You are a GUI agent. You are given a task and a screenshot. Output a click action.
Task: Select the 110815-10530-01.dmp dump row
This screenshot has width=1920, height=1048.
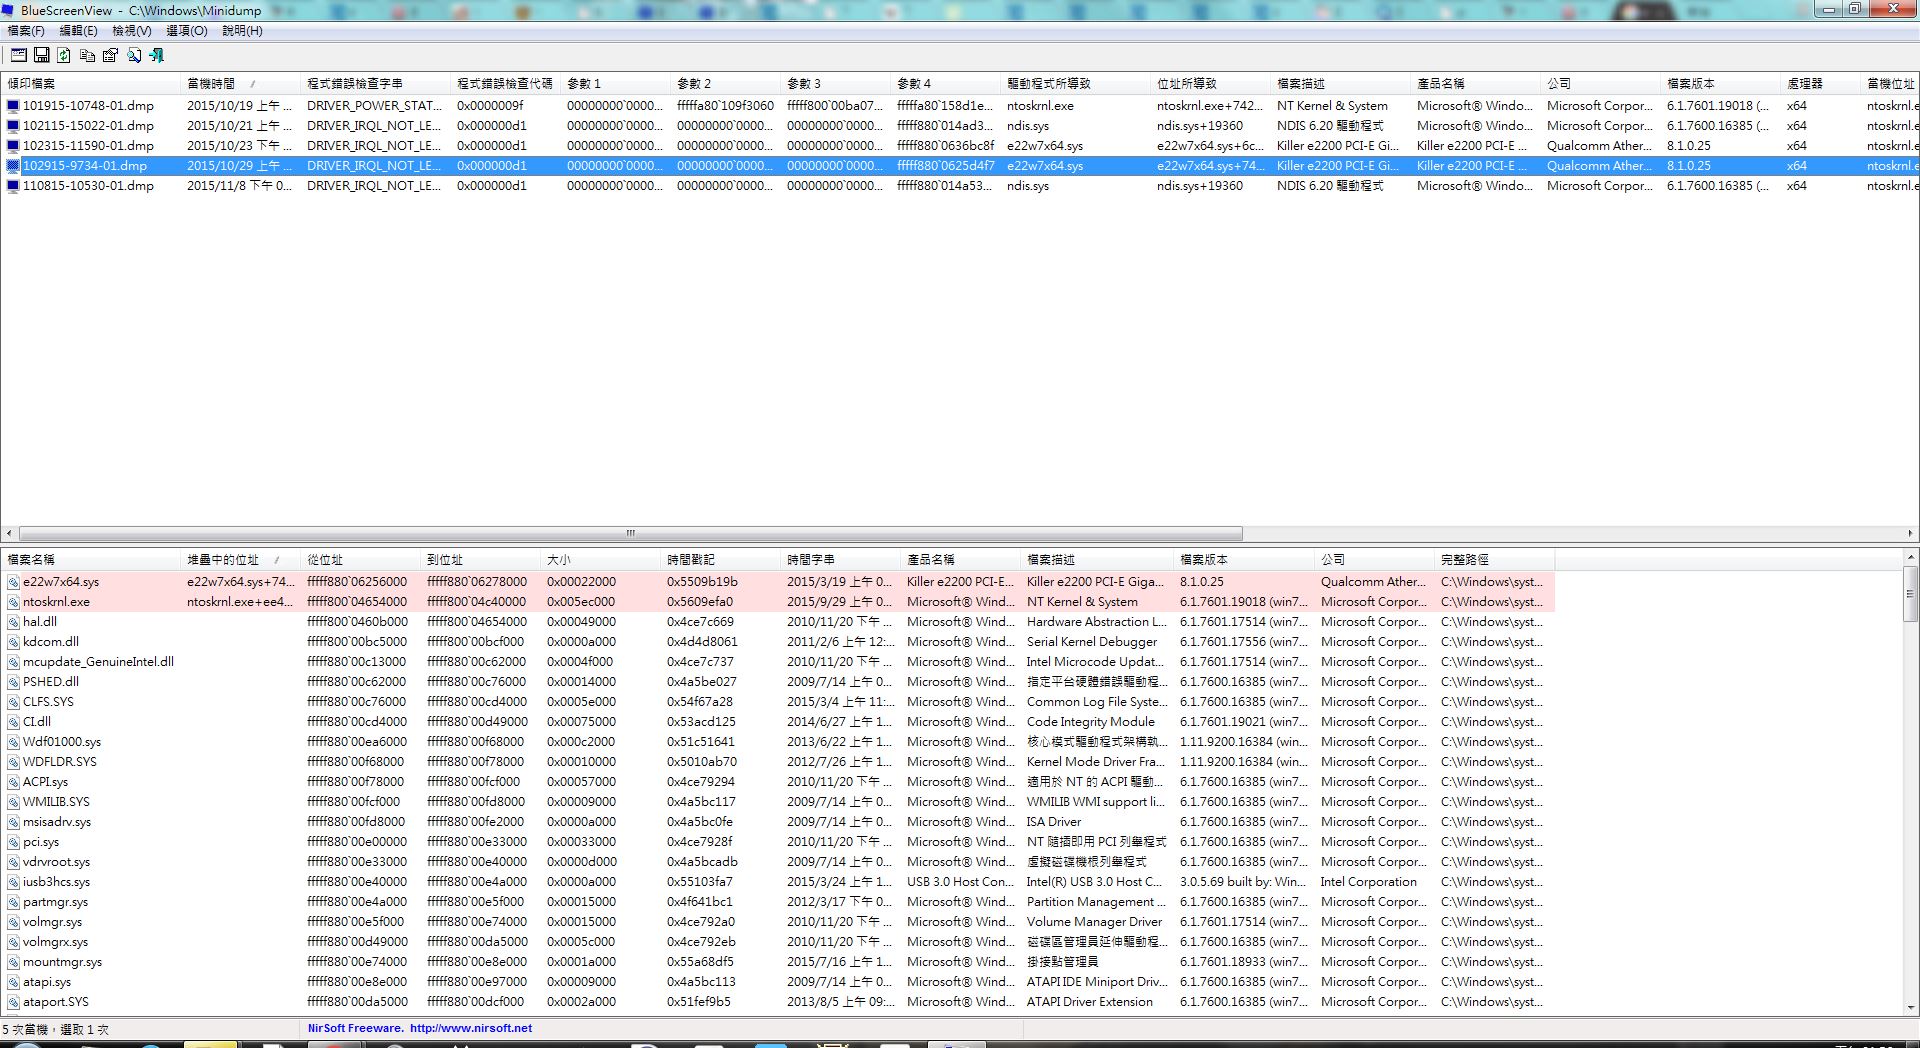pos(88,186)
